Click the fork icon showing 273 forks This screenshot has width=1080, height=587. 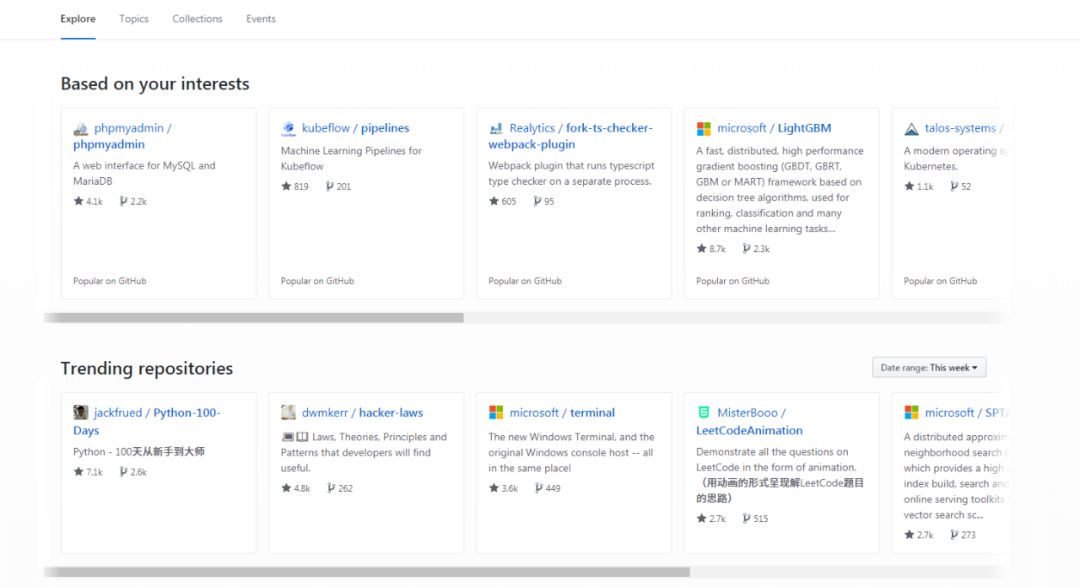[954, 535]
